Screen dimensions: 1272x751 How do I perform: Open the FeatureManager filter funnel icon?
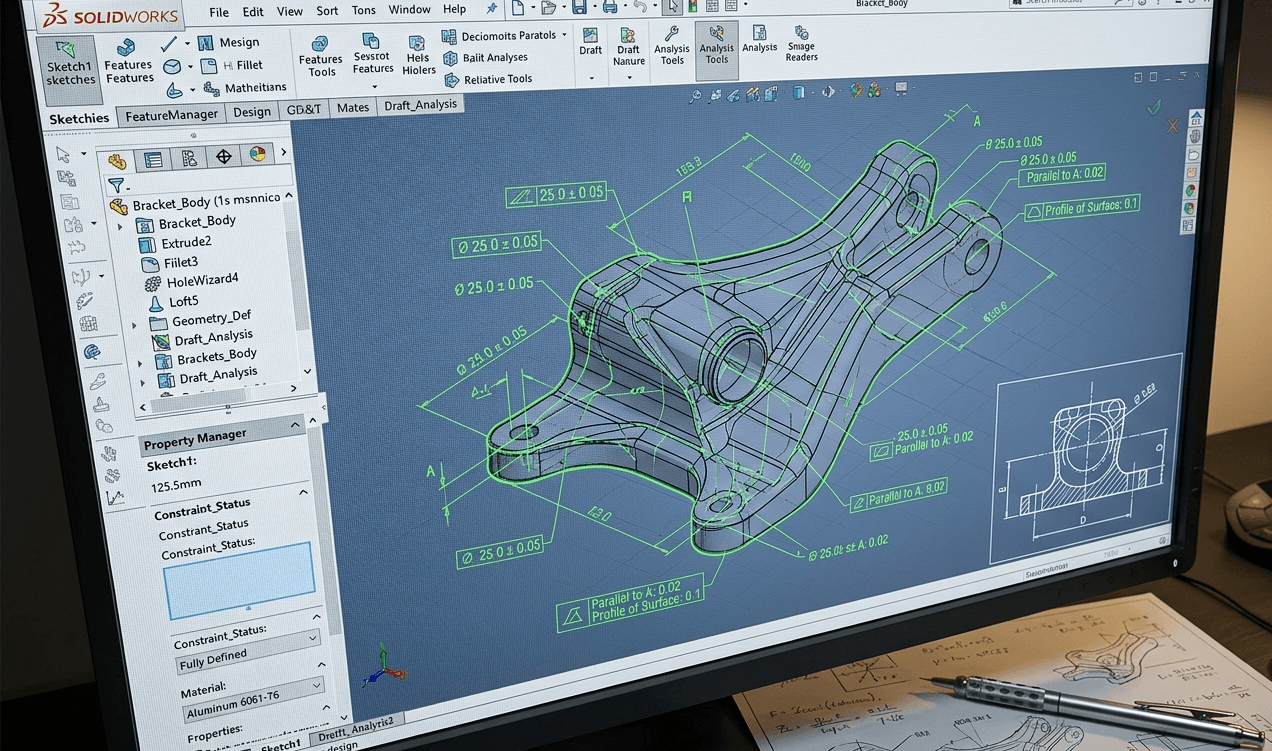pos(115,186)
